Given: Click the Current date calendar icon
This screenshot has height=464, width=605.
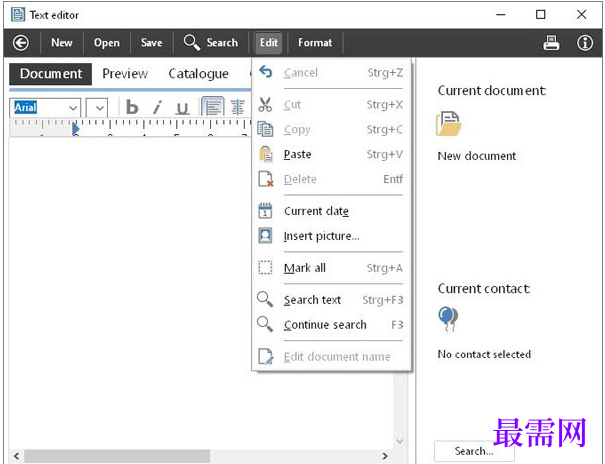Looking at the screenshot, I should pyautogui.click(x=265, y=211).
